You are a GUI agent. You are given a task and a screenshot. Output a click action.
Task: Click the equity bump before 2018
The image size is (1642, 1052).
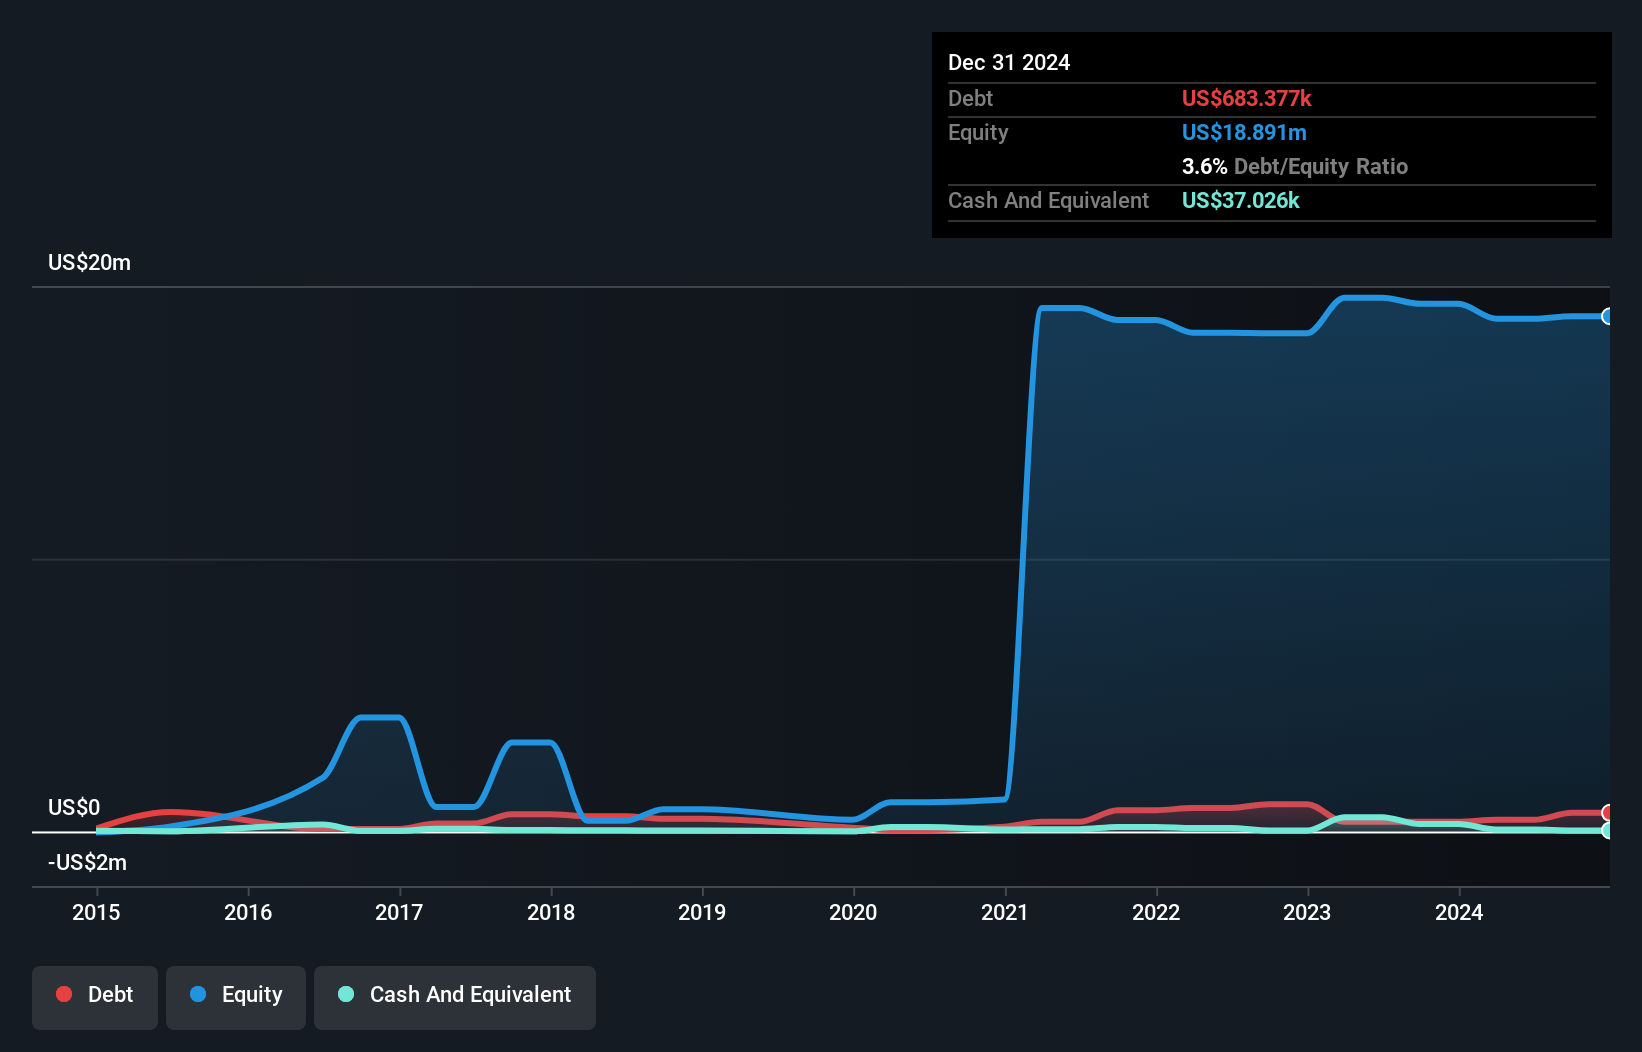(x=531, y=742)
